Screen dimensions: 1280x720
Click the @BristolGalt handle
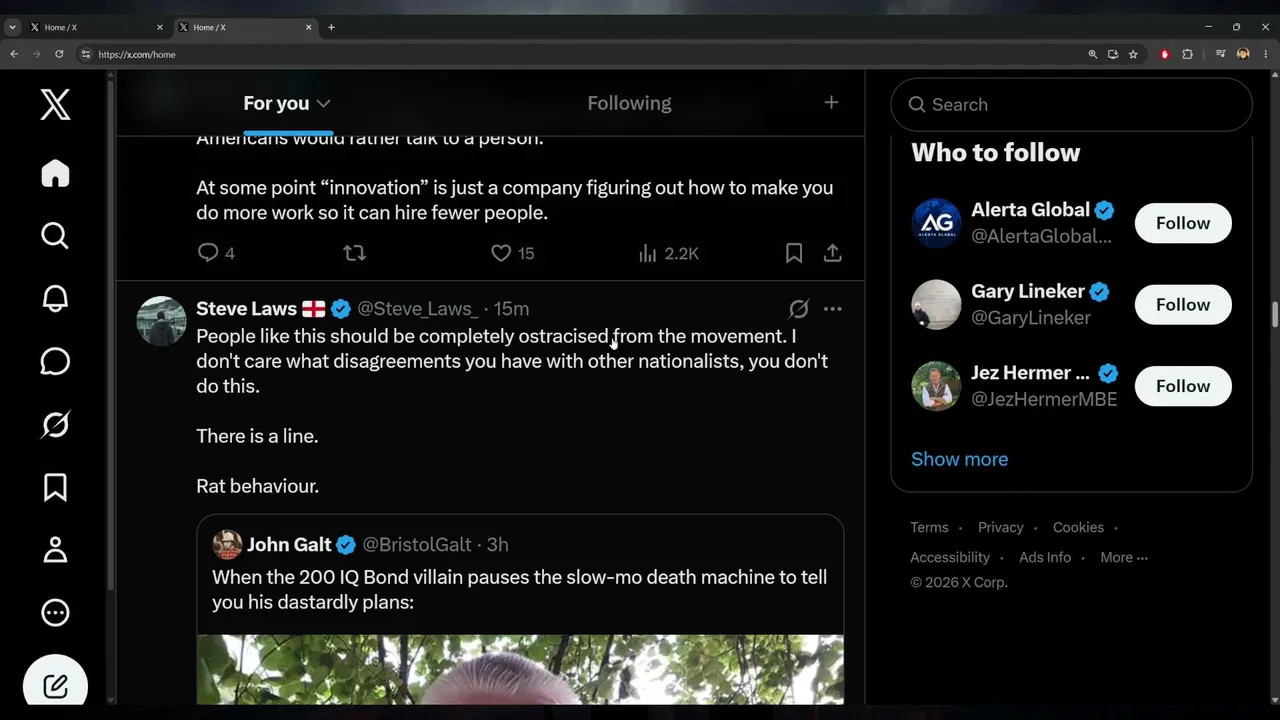tap(417, 545)
